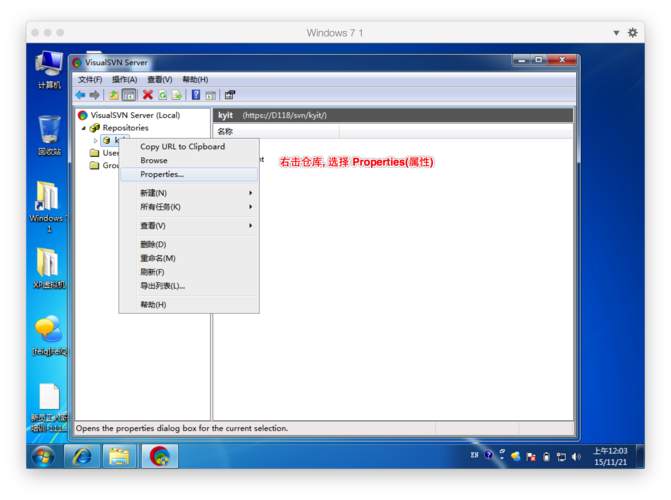Screen dimensions: 671x500
Task: Expand 新建(N) submenu in context menu
Action: [x=189, y=193]
